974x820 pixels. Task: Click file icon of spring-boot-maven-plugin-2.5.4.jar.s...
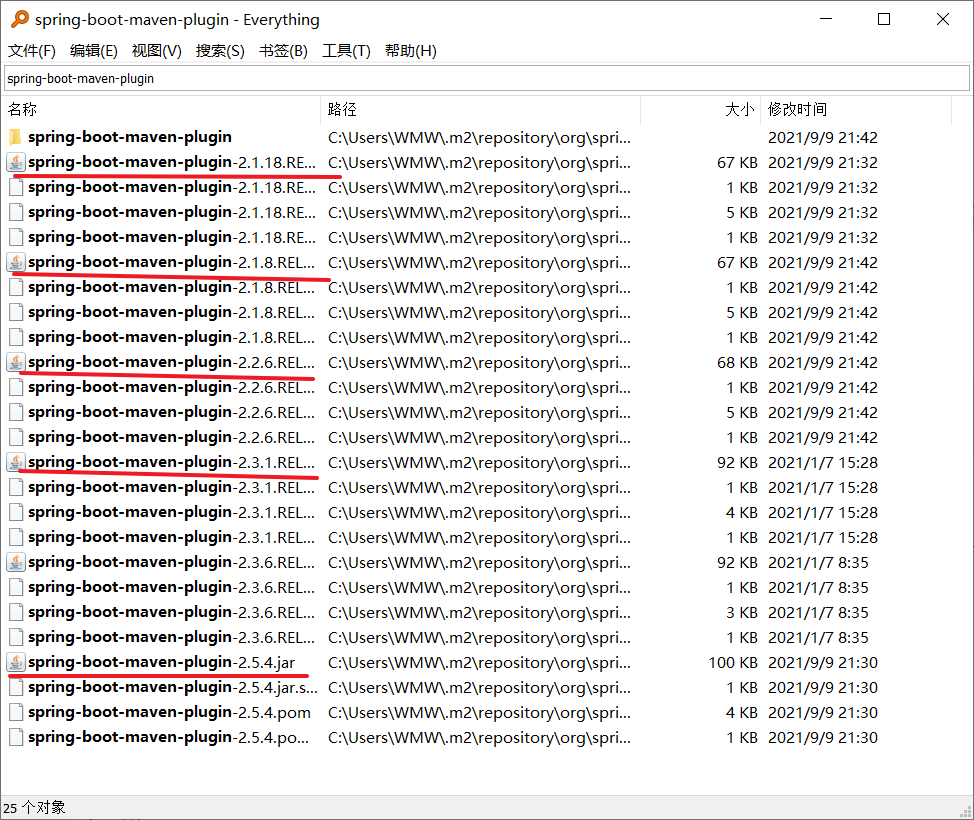click(16, 688)
